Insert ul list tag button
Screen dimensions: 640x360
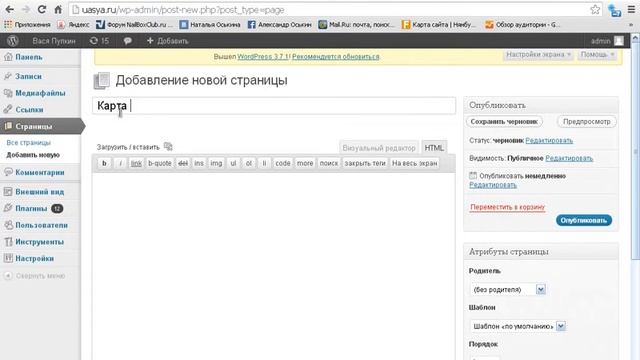[x=233, y=163]
